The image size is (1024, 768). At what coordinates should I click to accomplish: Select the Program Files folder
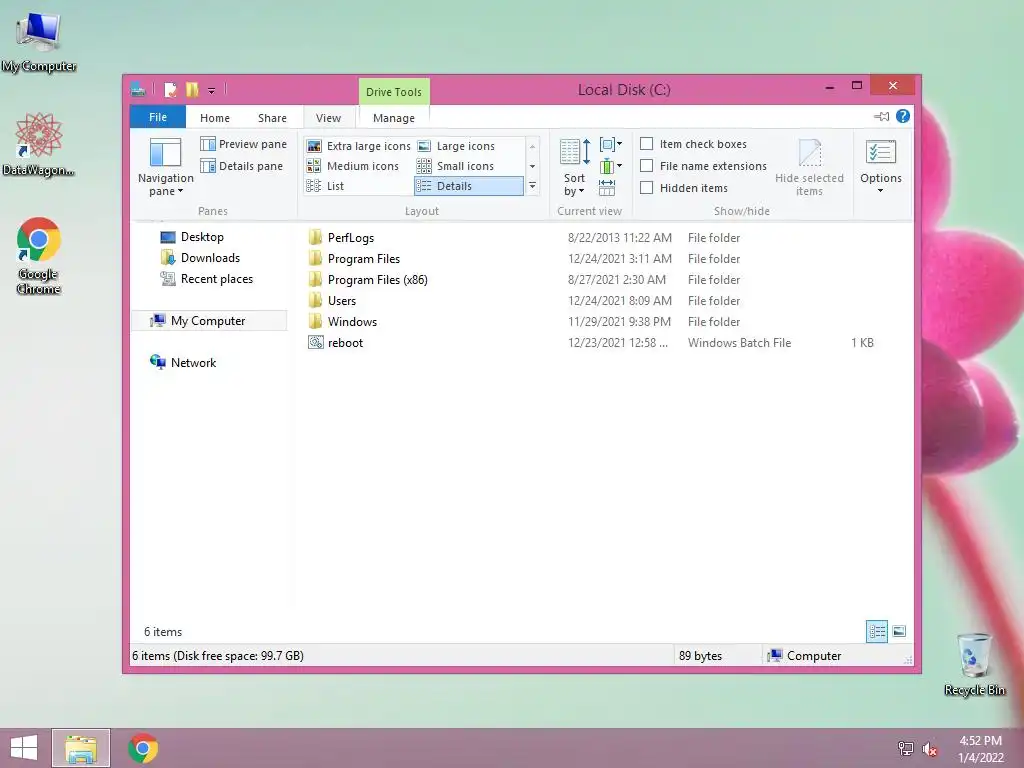364,259
